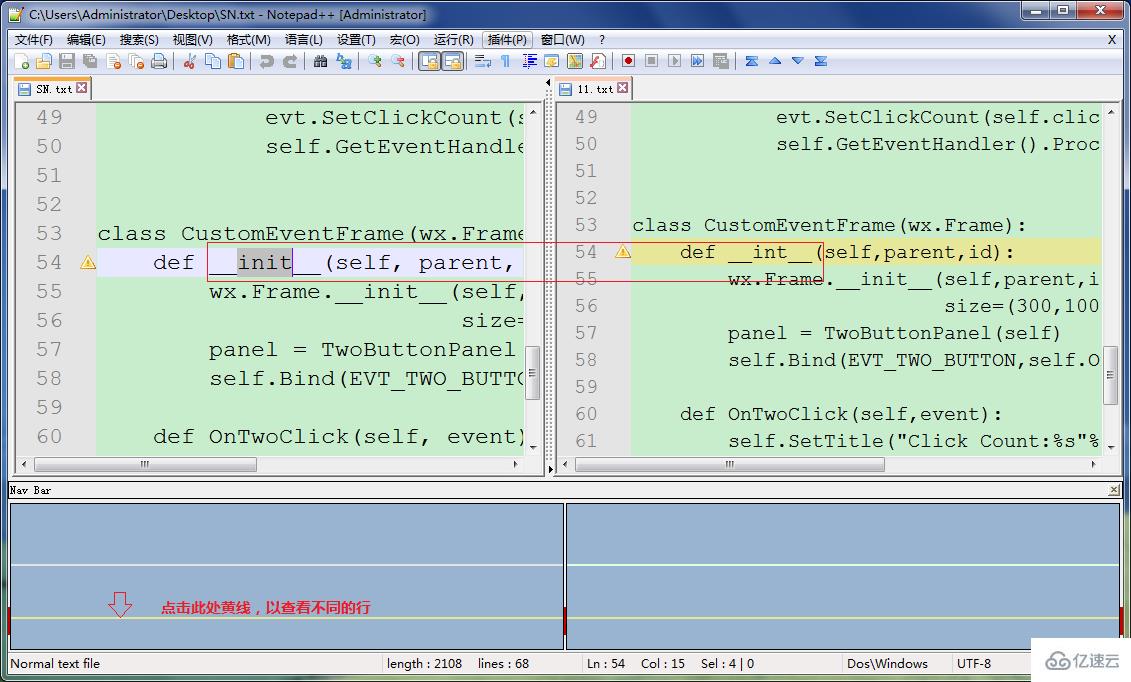Screen dimensions: 1131x682
Task: Click line 54 warning marker in SN.txt
Action: (88, 262)
